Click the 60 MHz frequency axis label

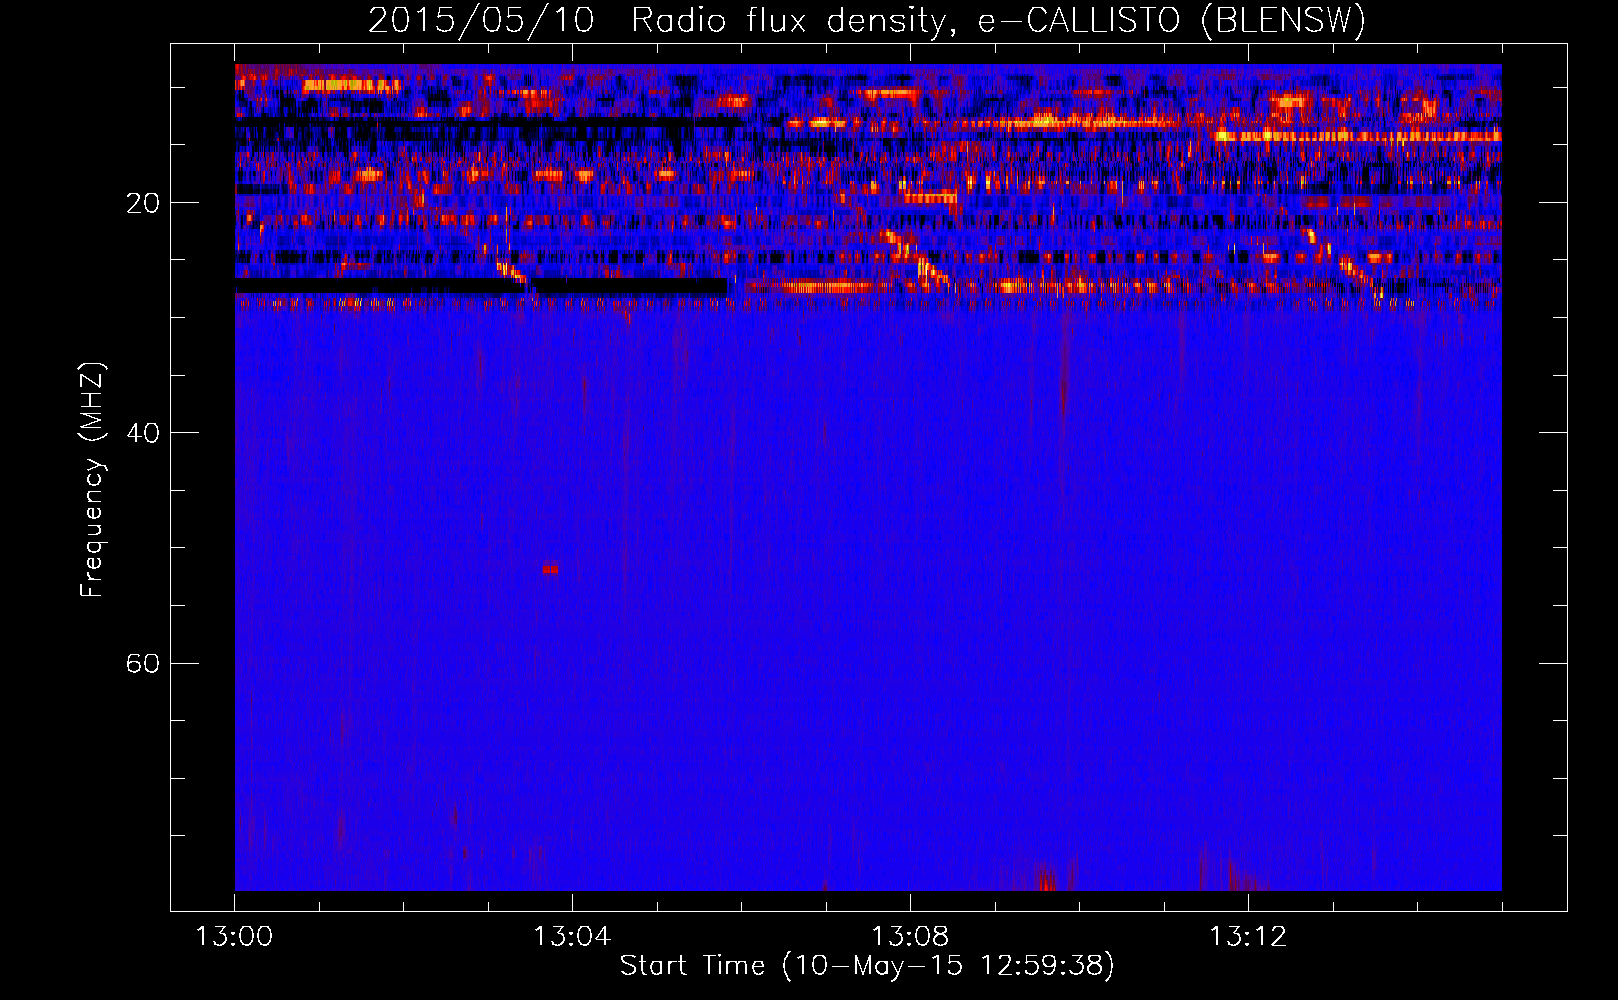pyautogui.click(x=143, y=663)
